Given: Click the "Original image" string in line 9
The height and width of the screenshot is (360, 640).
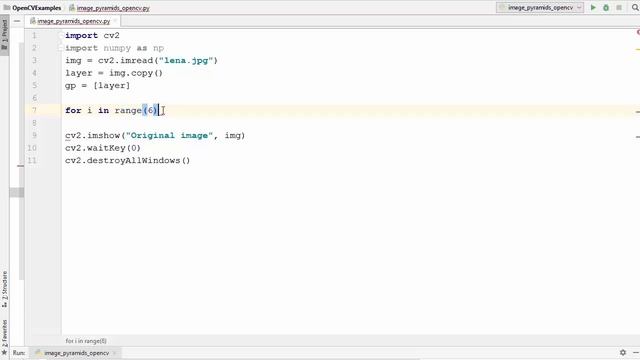Looking at the screenshot, I should click(x=169, y=136).
